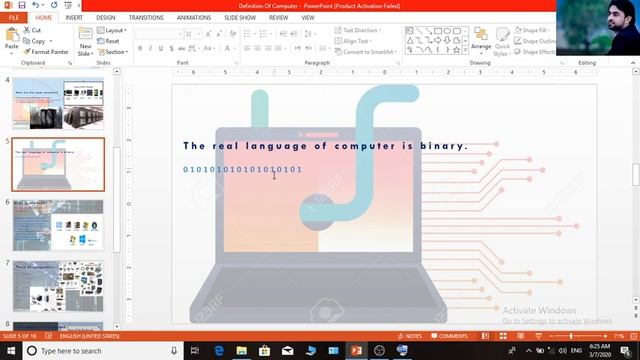The width and height of the screenshot is (640, 360).
Task: Select slide 4 thumbnail
Action: click(58, 103)
